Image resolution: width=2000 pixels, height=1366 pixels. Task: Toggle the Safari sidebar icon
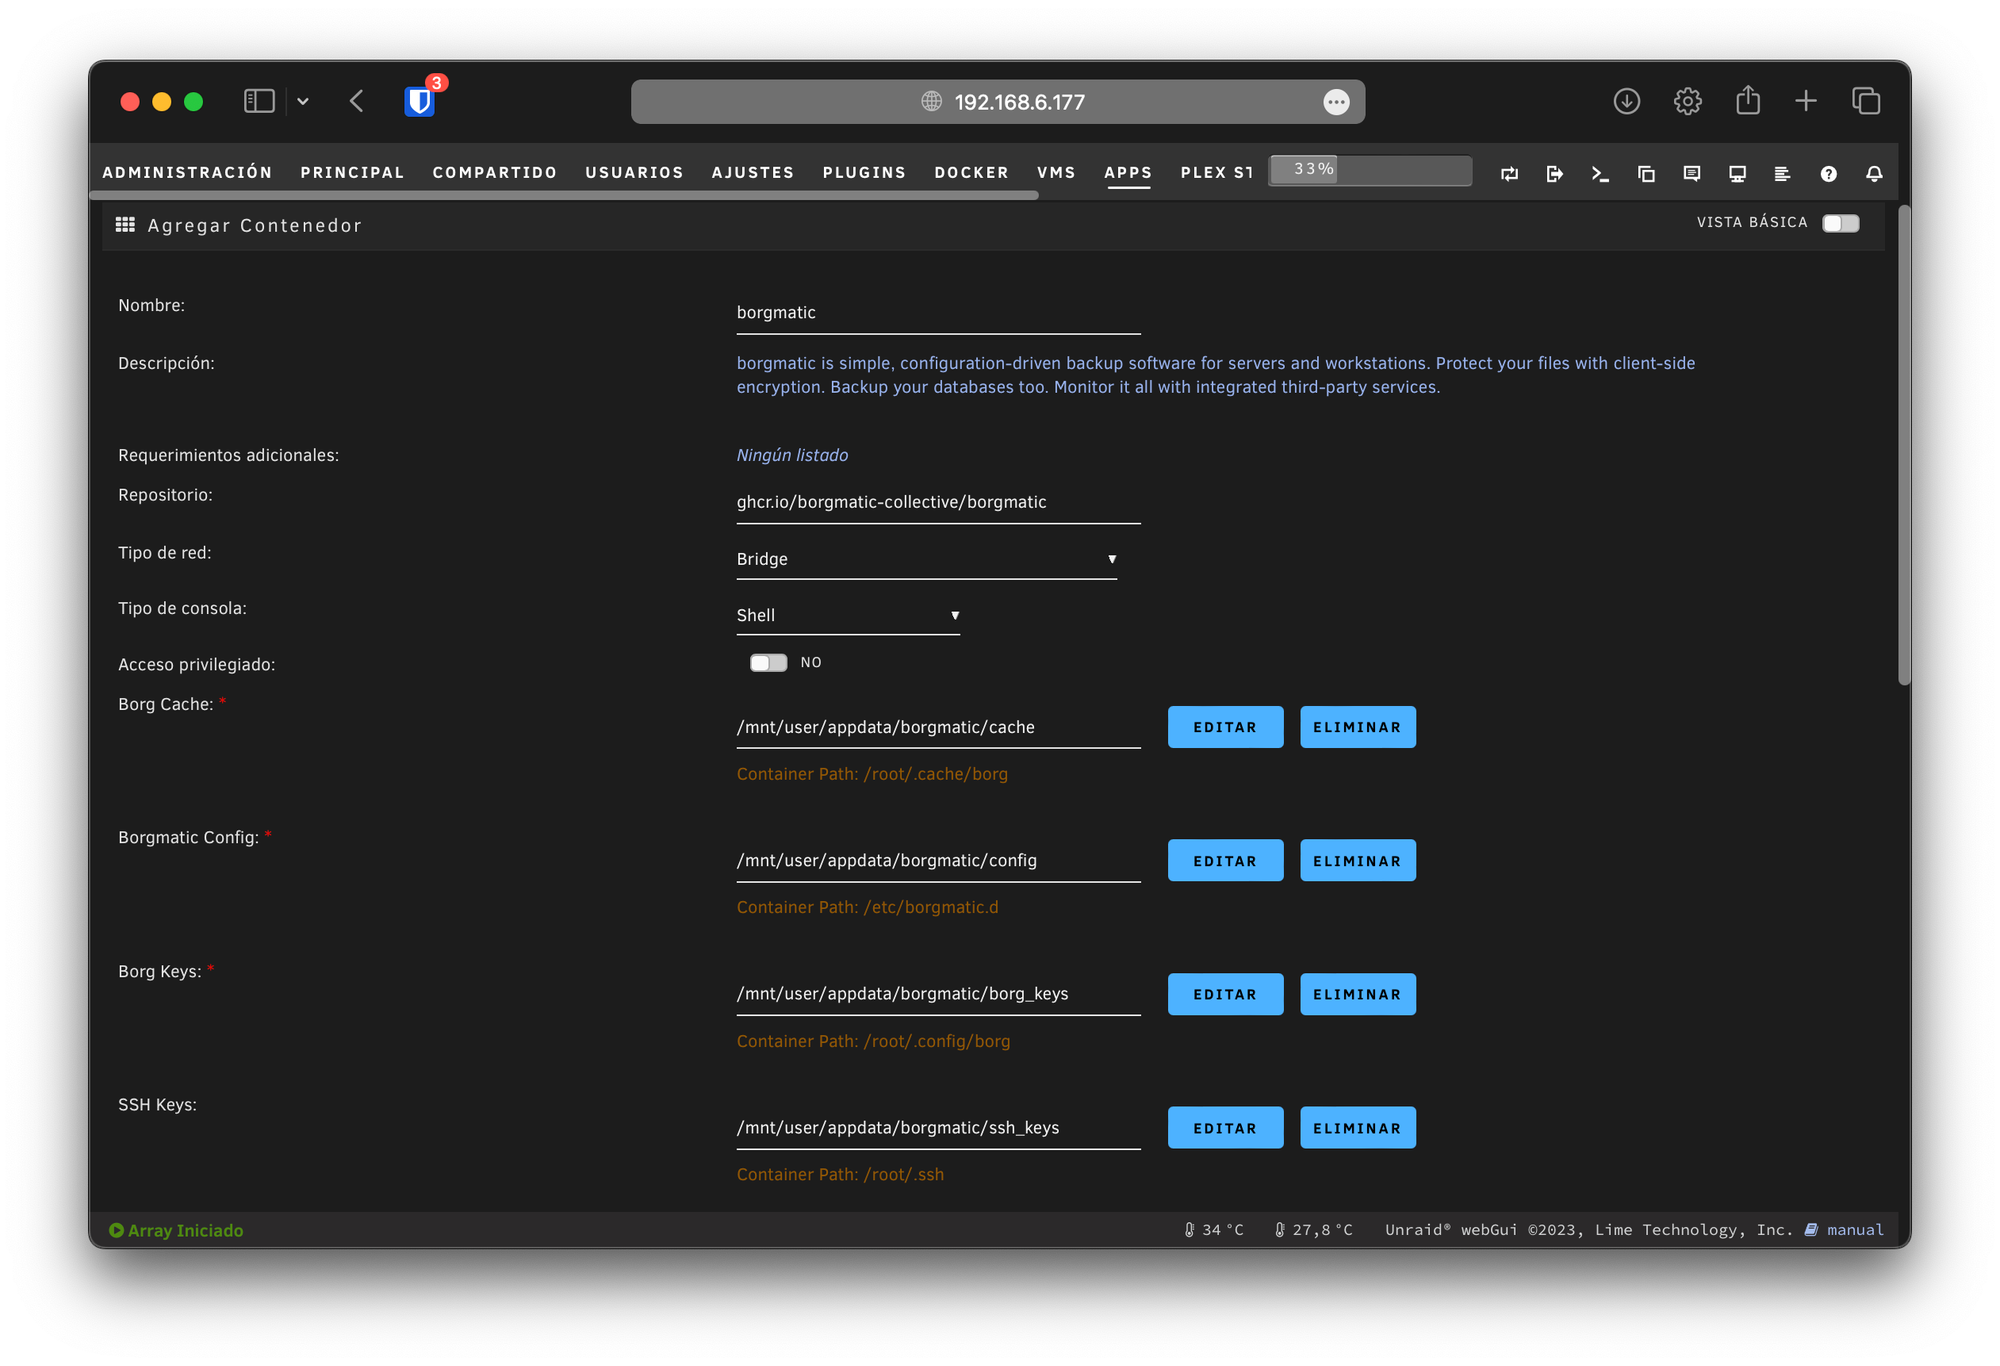(259, 101)
